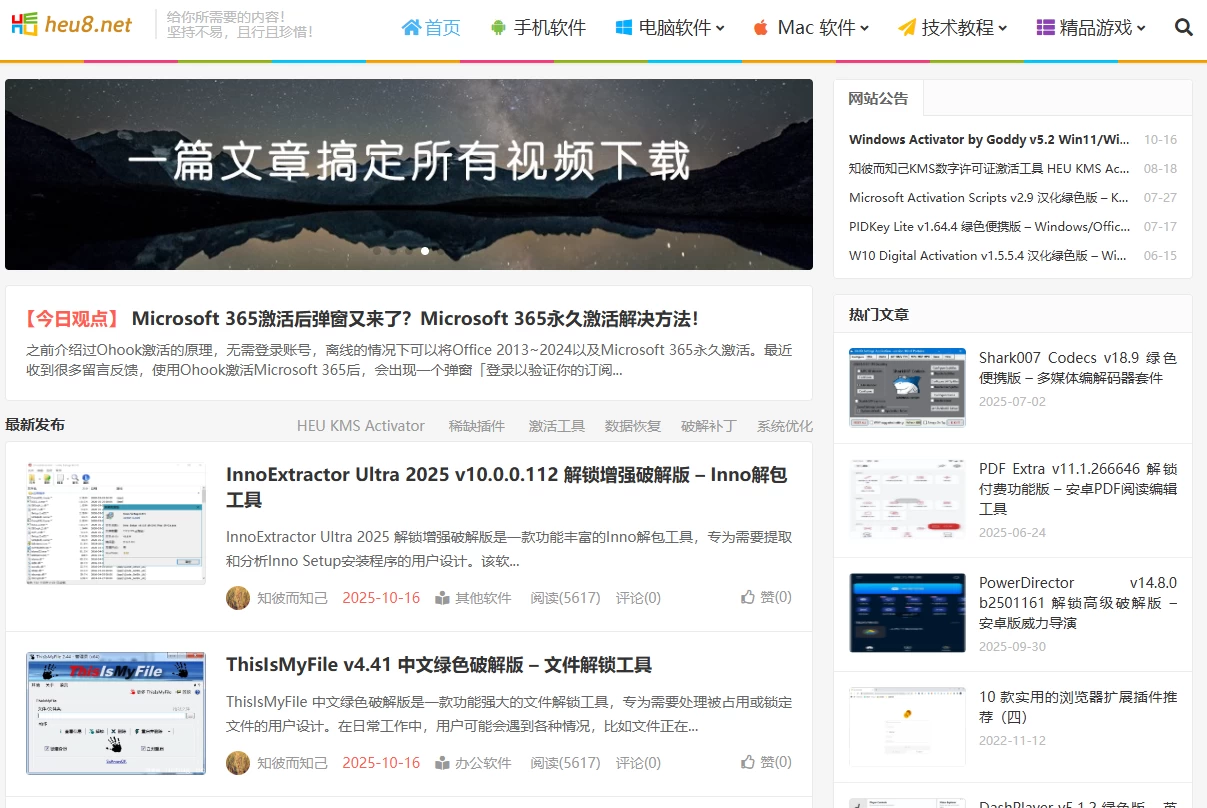Open the Microsoft 365激活 headline article
The width and height of the screenshot is (1207, 808).
[x=414, y=319]
